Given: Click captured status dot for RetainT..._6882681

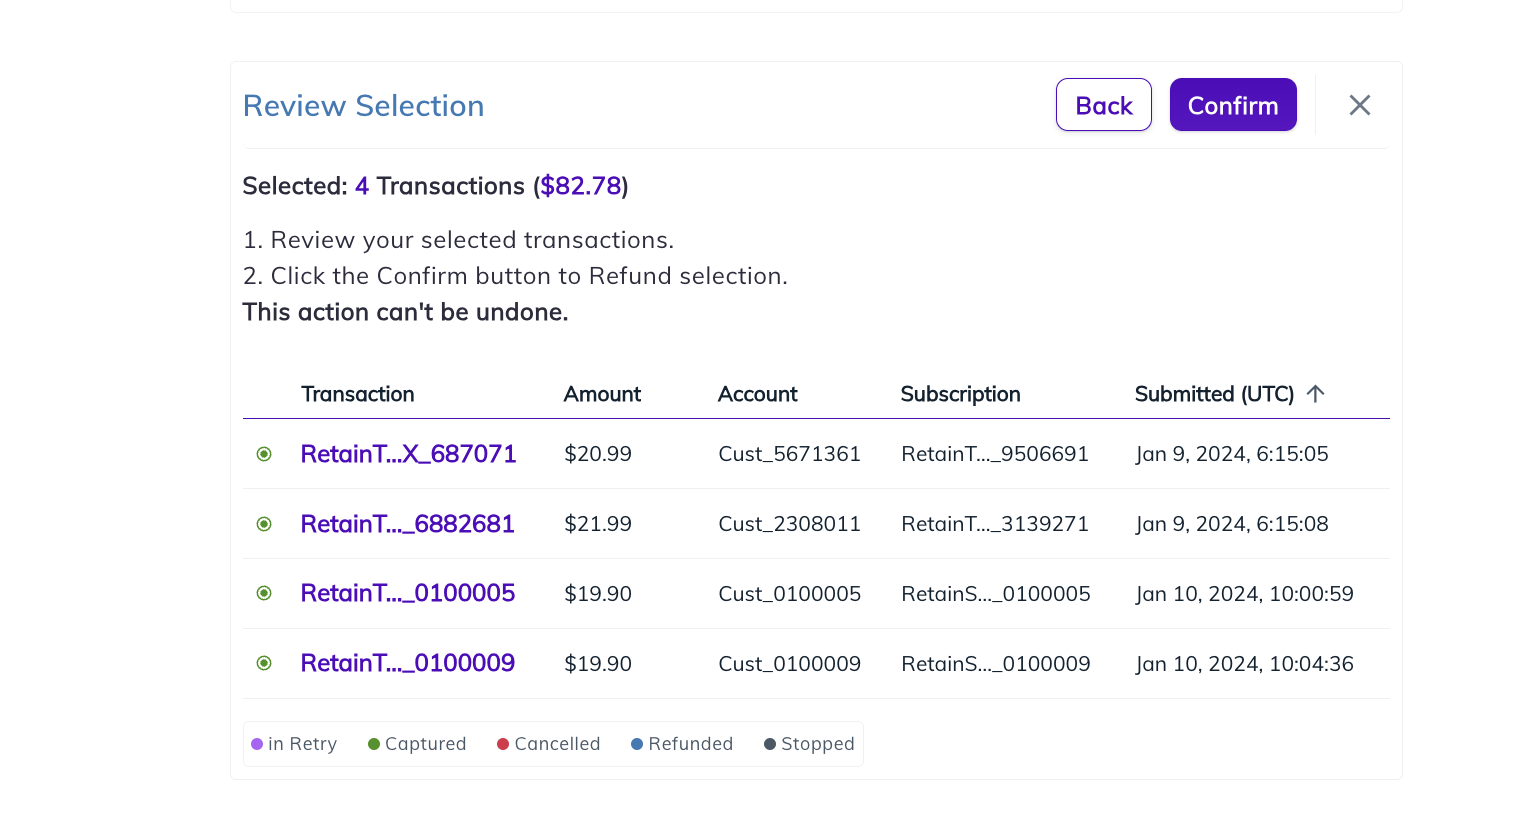Looking at the screenshot, I should coord(264,524).
